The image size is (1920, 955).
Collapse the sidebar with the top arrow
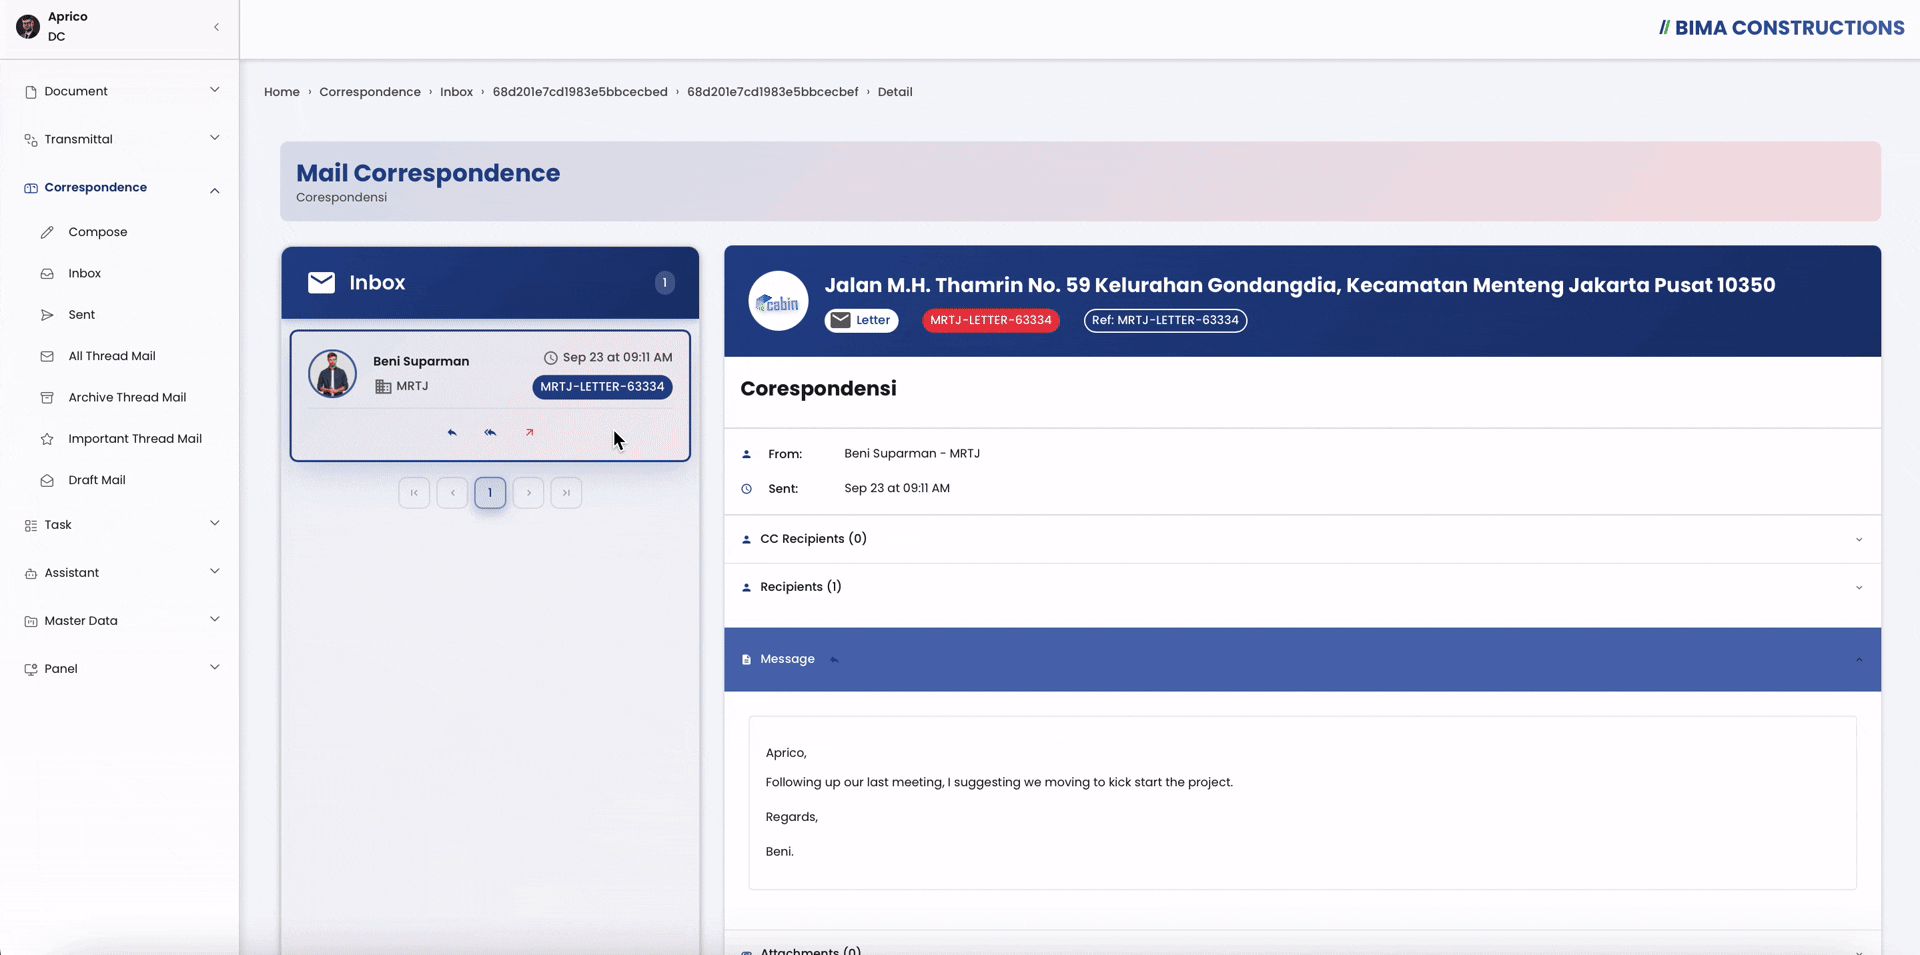[x=216, y=28]
